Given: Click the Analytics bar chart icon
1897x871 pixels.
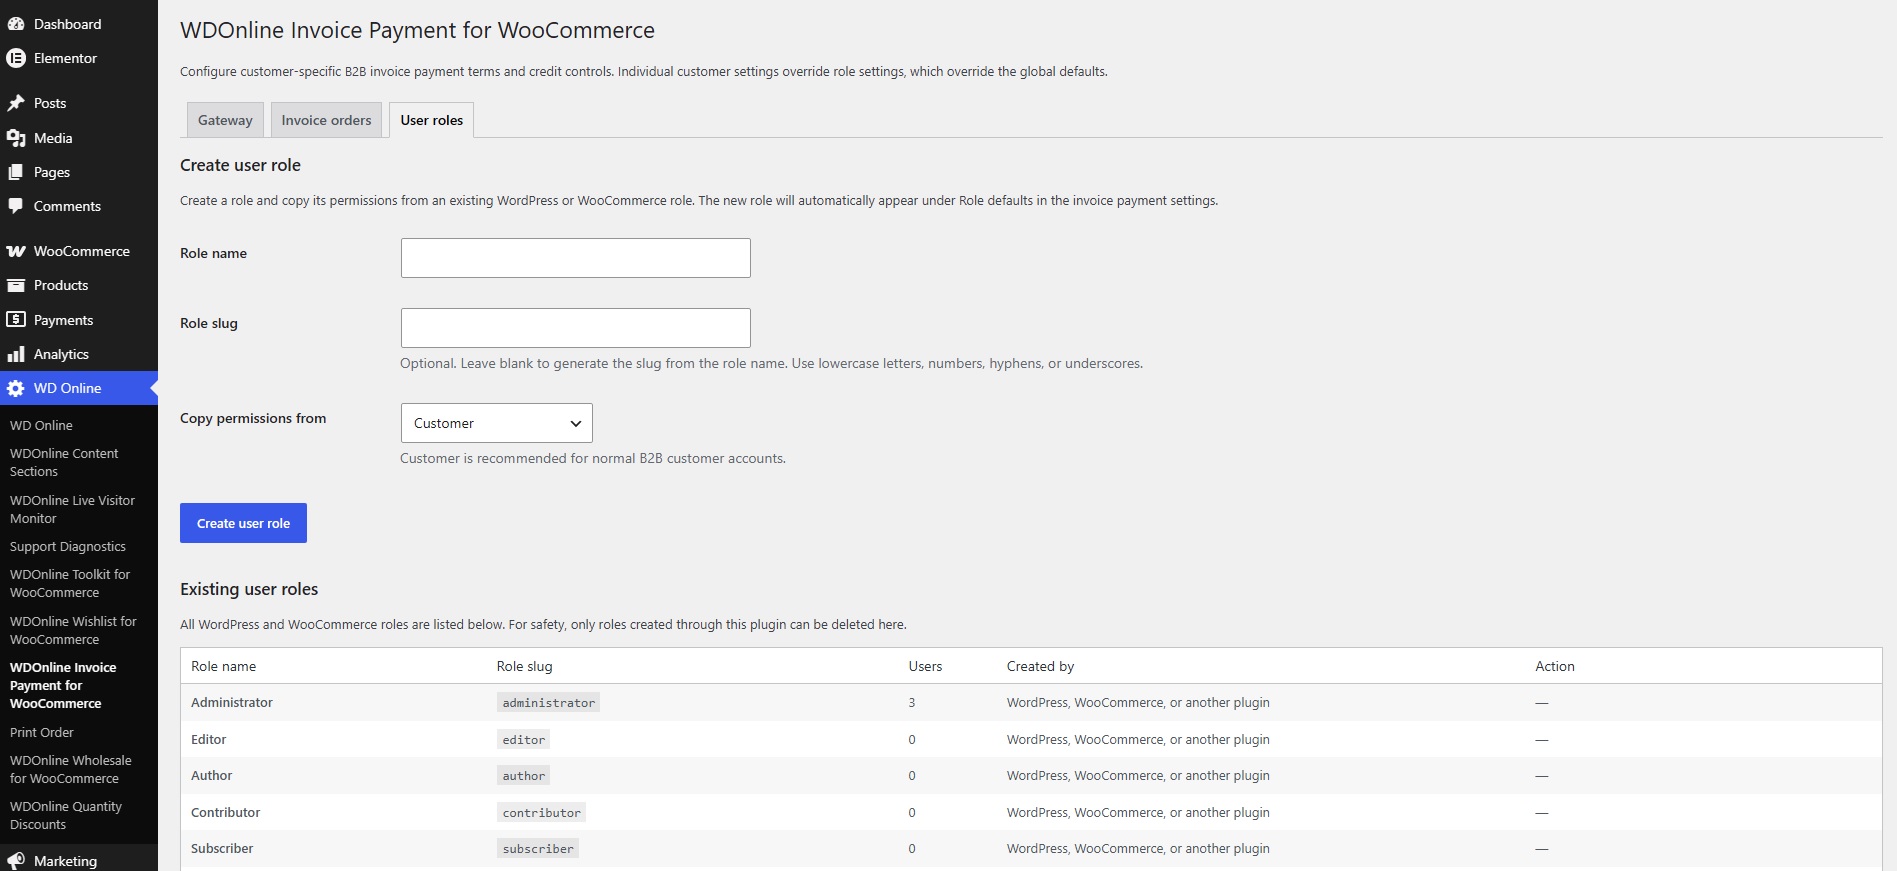Looking at the screenshot, I should [16, 354].
